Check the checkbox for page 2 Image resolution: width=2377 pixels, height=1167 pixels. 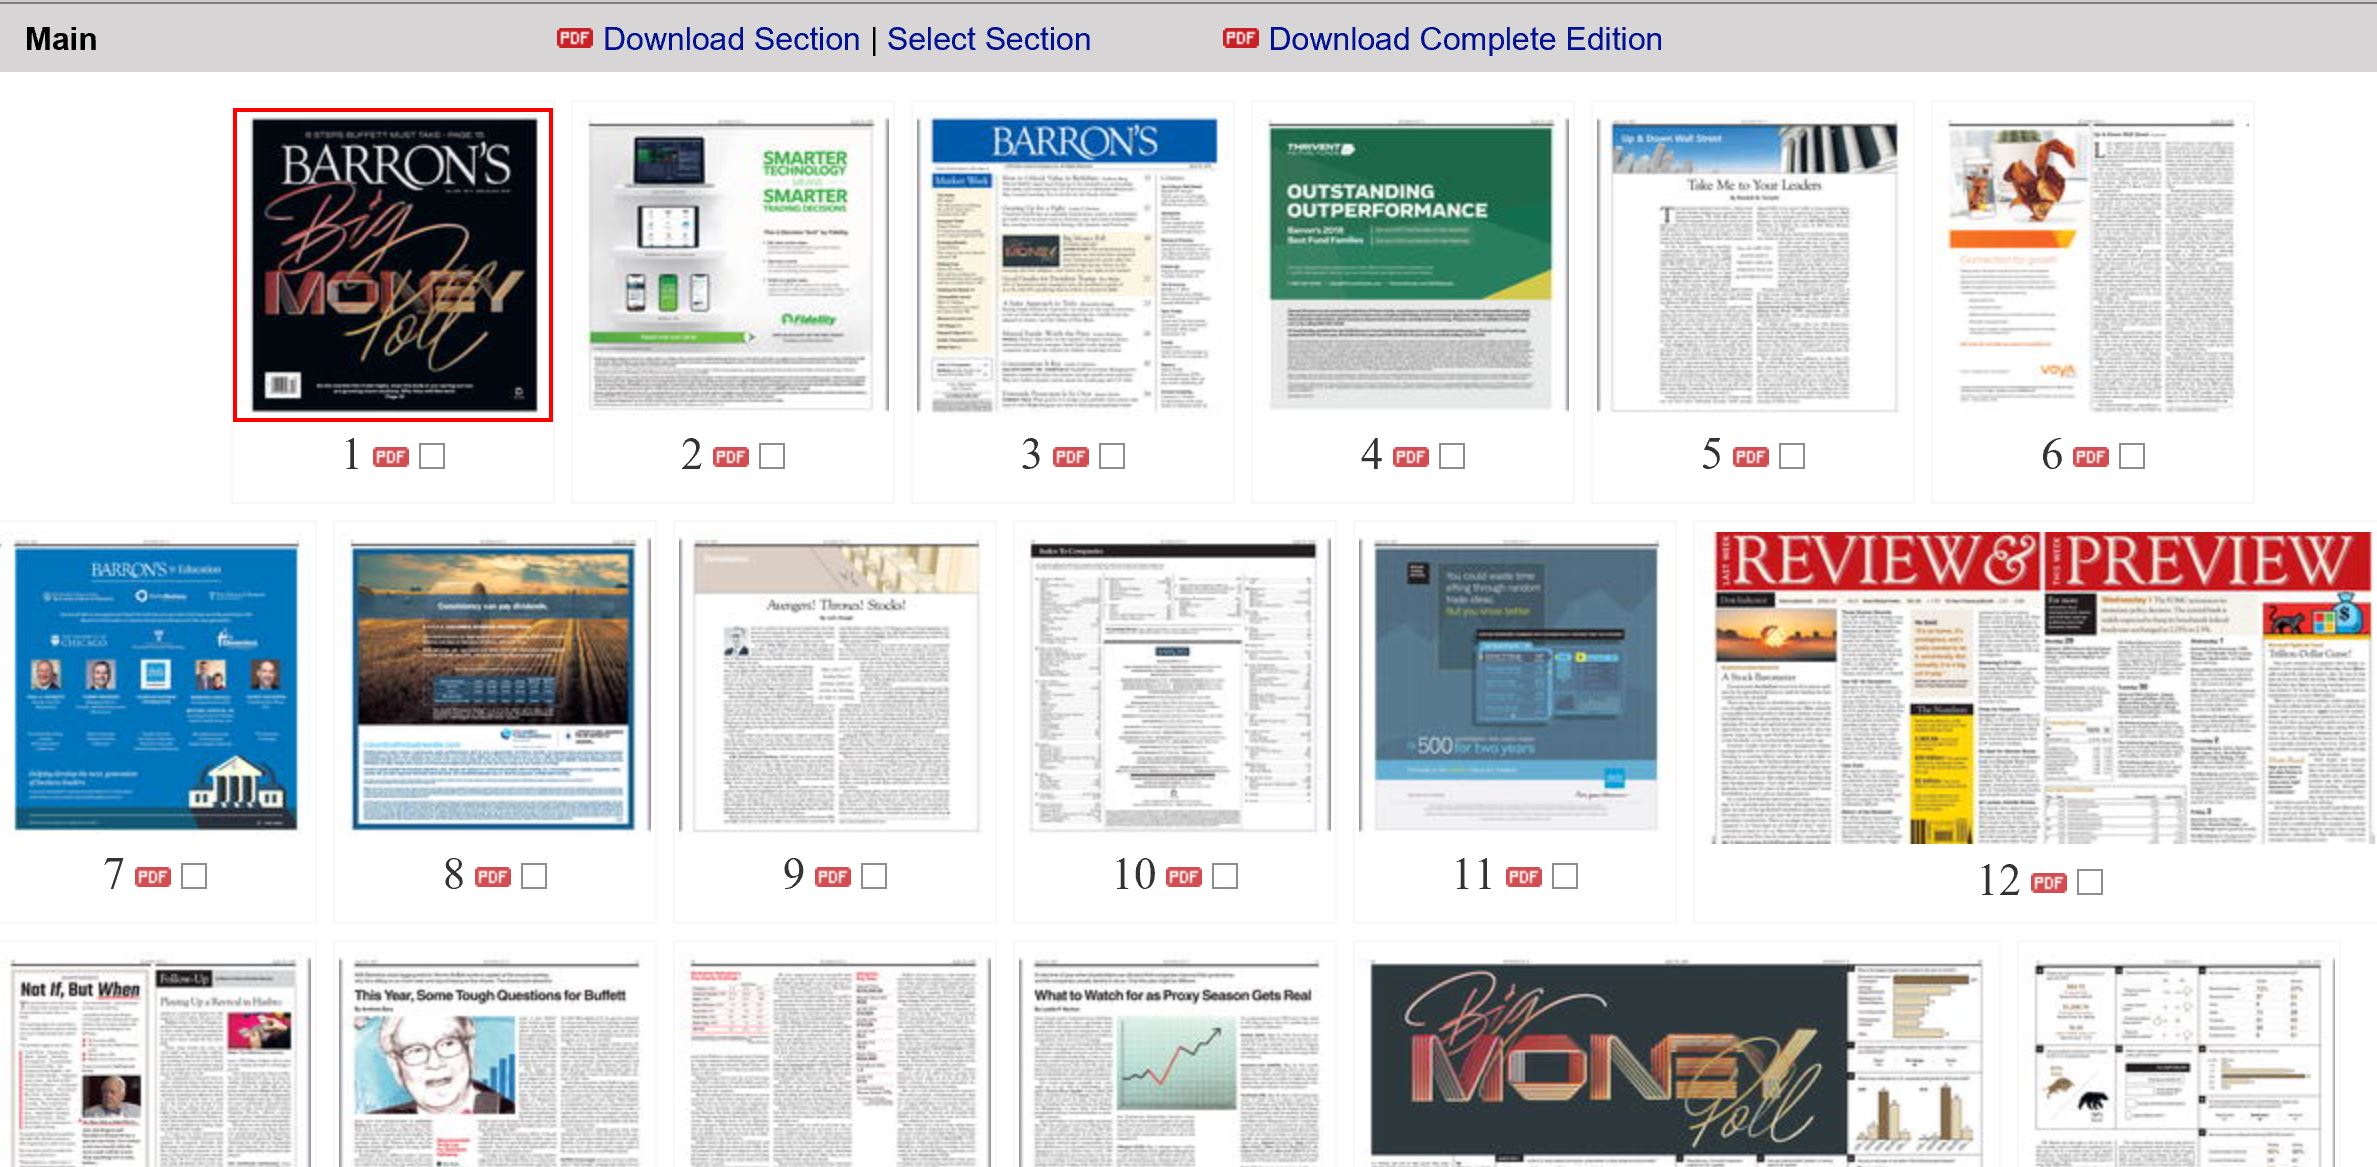click(772, 457)
